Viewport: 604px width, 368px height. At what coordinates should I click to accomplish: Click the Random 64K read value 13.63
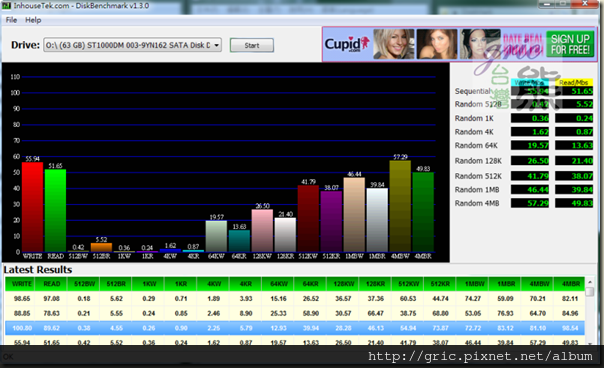(x=574, y=145)
